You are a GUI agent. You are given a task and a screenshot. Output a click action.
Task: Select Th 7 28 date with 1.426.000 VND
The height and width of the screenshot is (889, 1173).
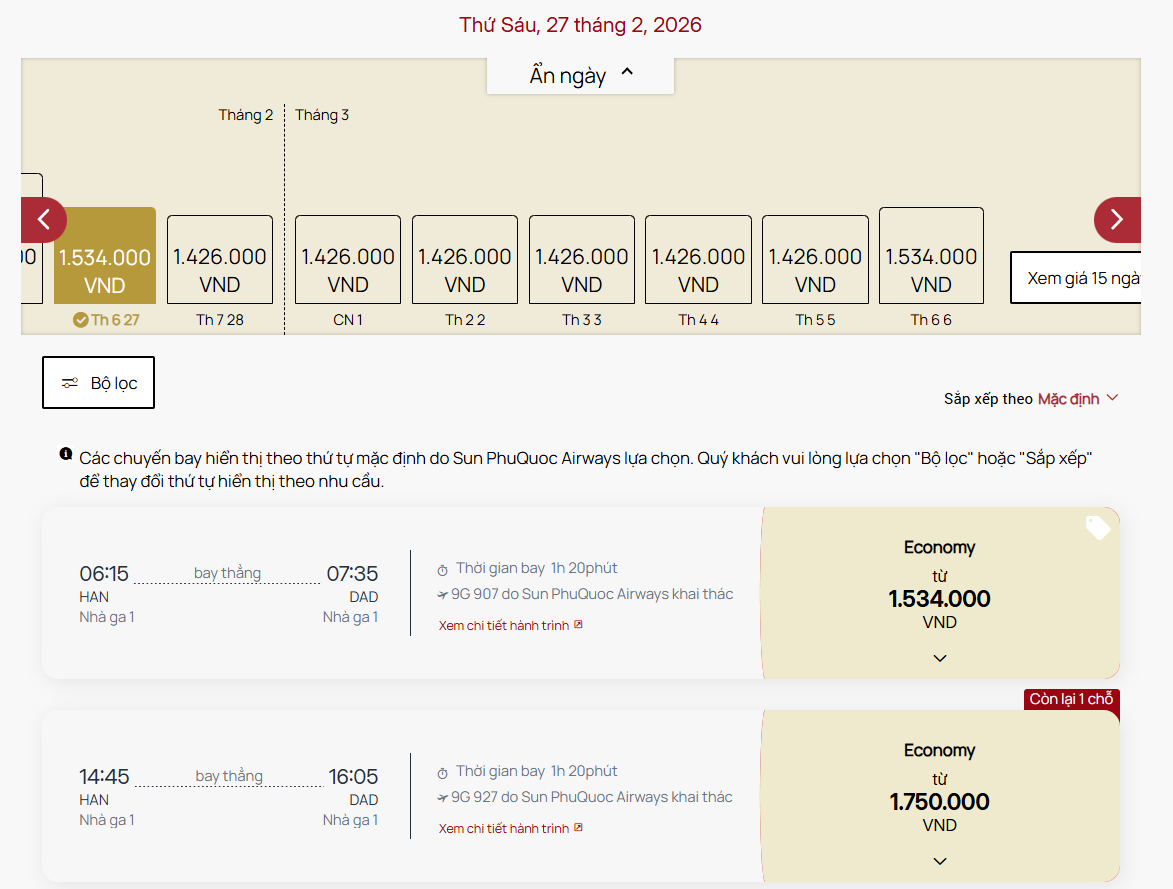coord(220,259)
